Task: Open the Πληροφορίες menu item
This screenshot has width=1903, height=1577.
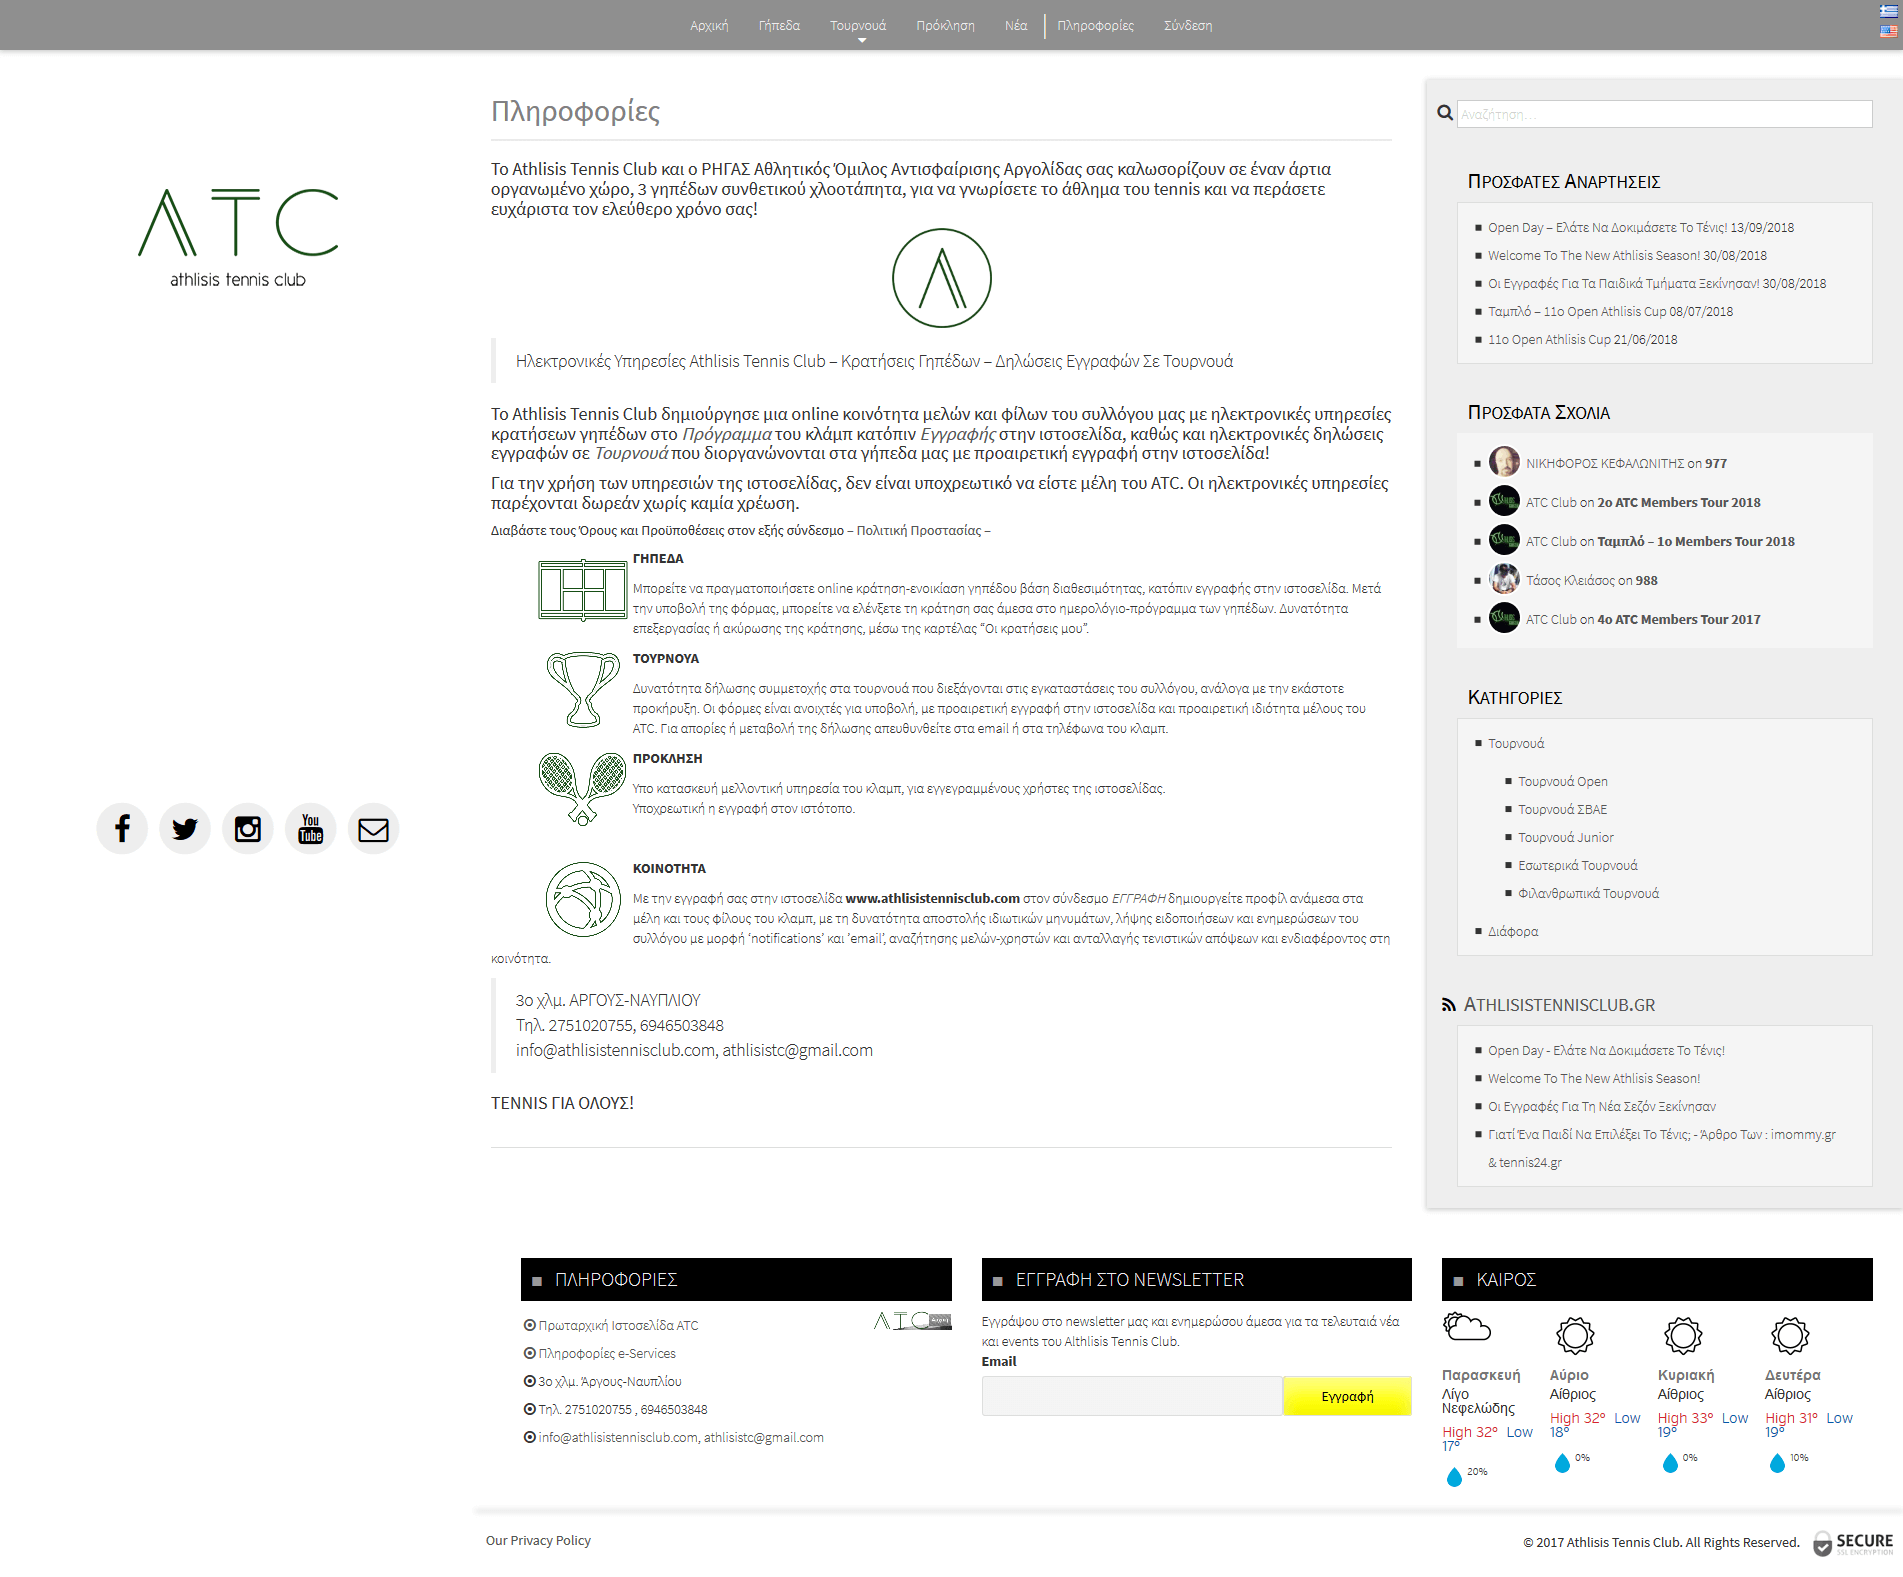Action: click(1096, 26)
